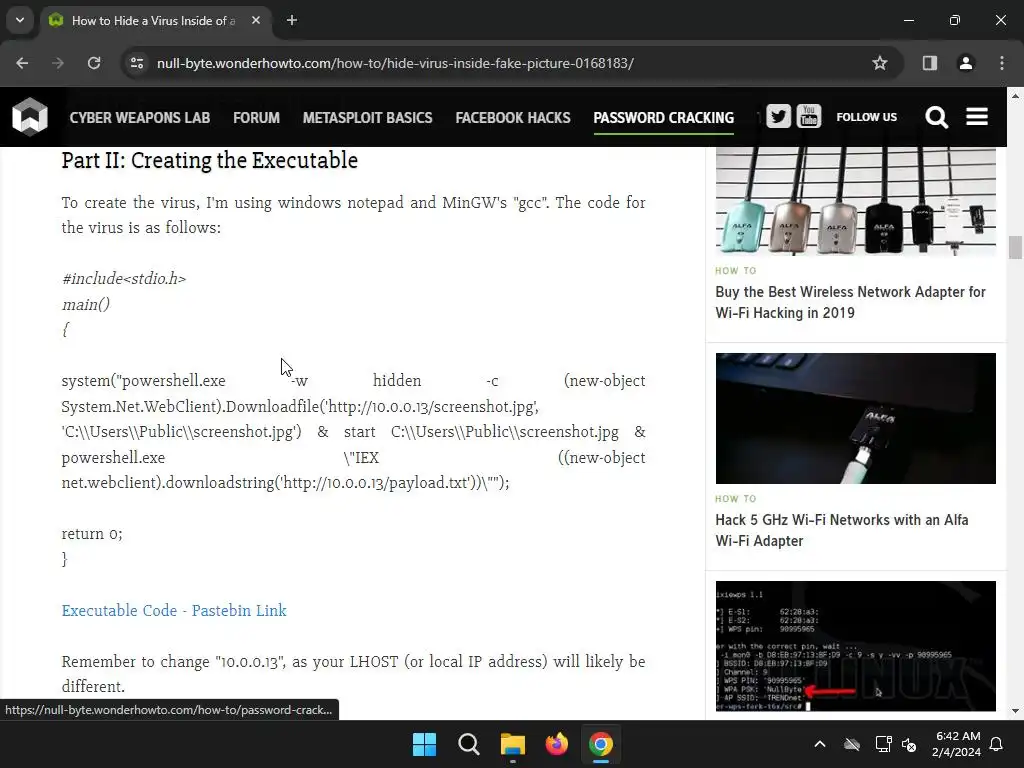Select the 'How to Hide a Virus' tab
The image size is (1024, 768).
click(x=153, y=20)
